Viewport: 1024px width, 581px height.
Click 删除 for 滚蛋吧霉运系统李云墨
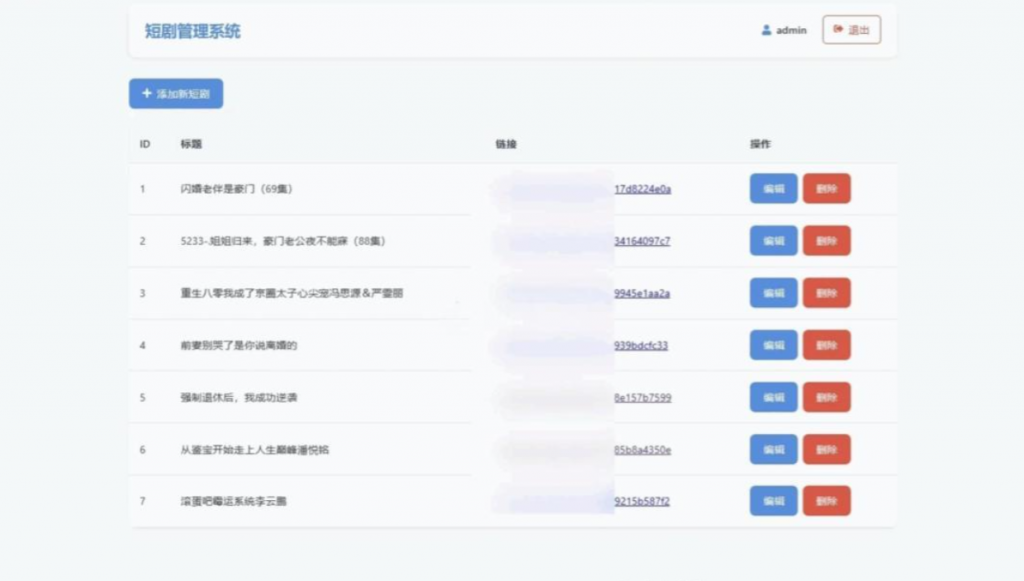click(826, 501)
